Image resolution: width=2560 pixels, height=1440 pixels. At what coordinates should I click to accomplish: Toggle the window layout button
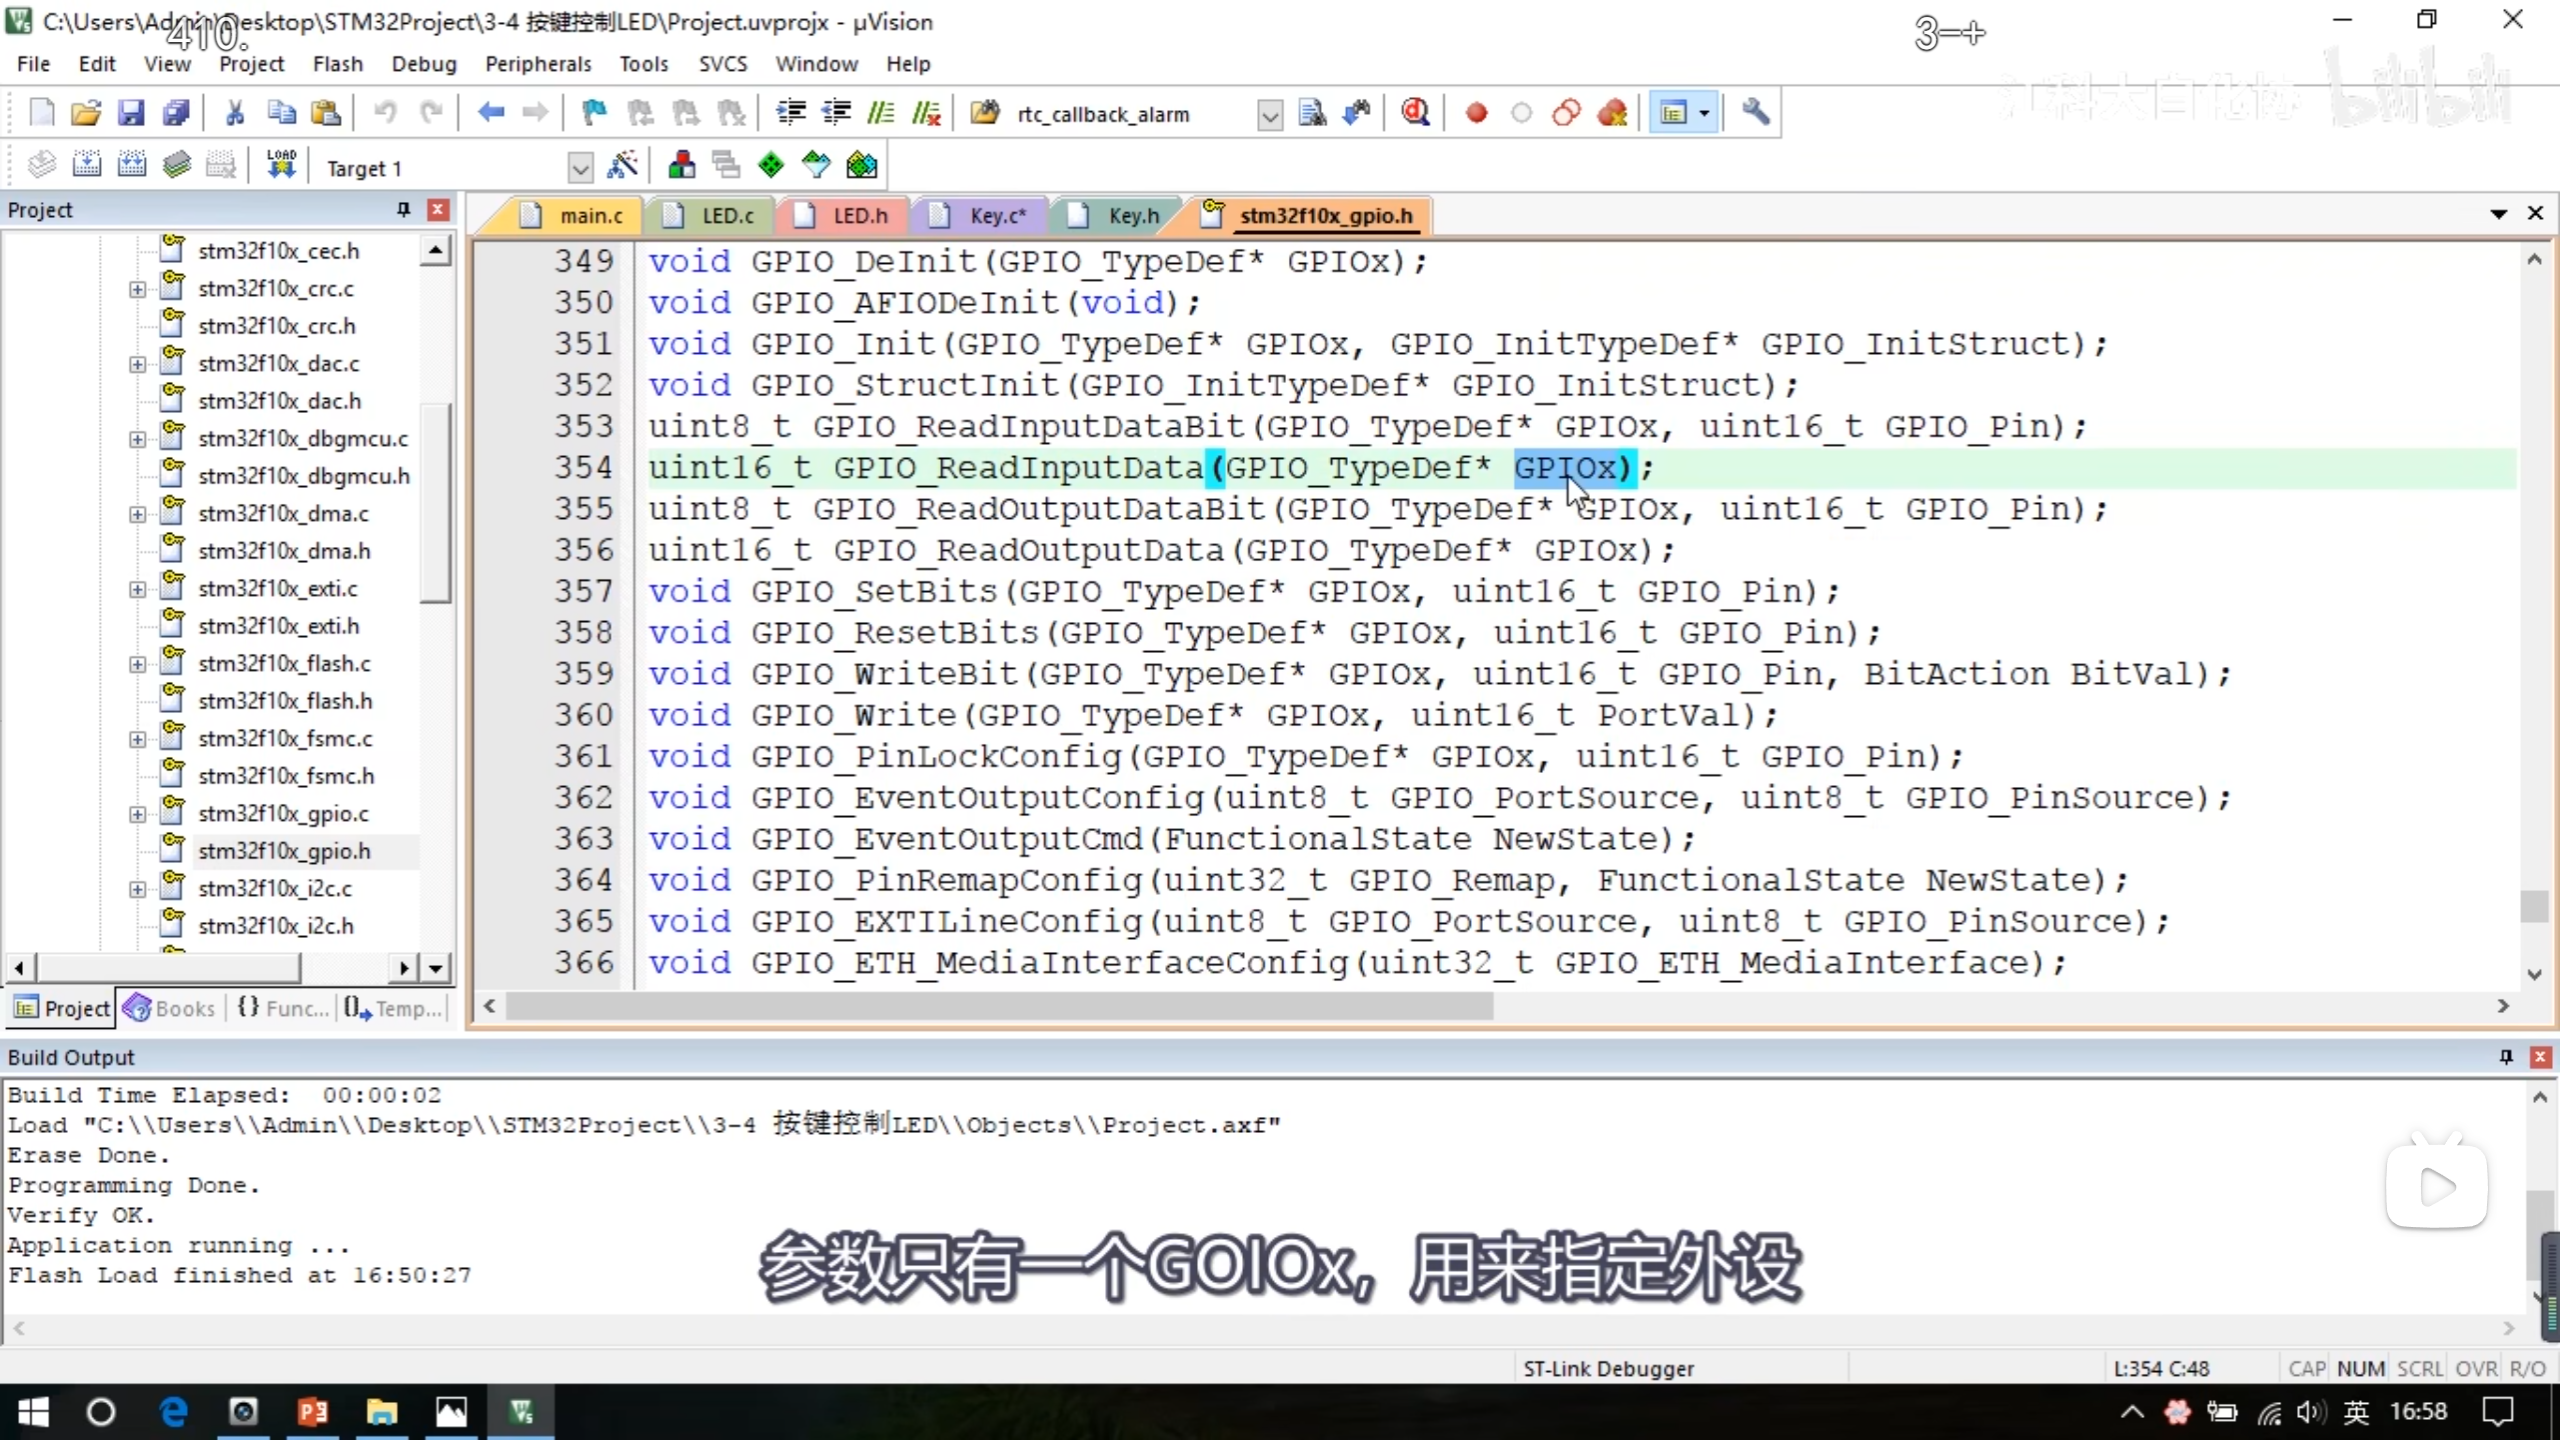tap(1673, 113)
